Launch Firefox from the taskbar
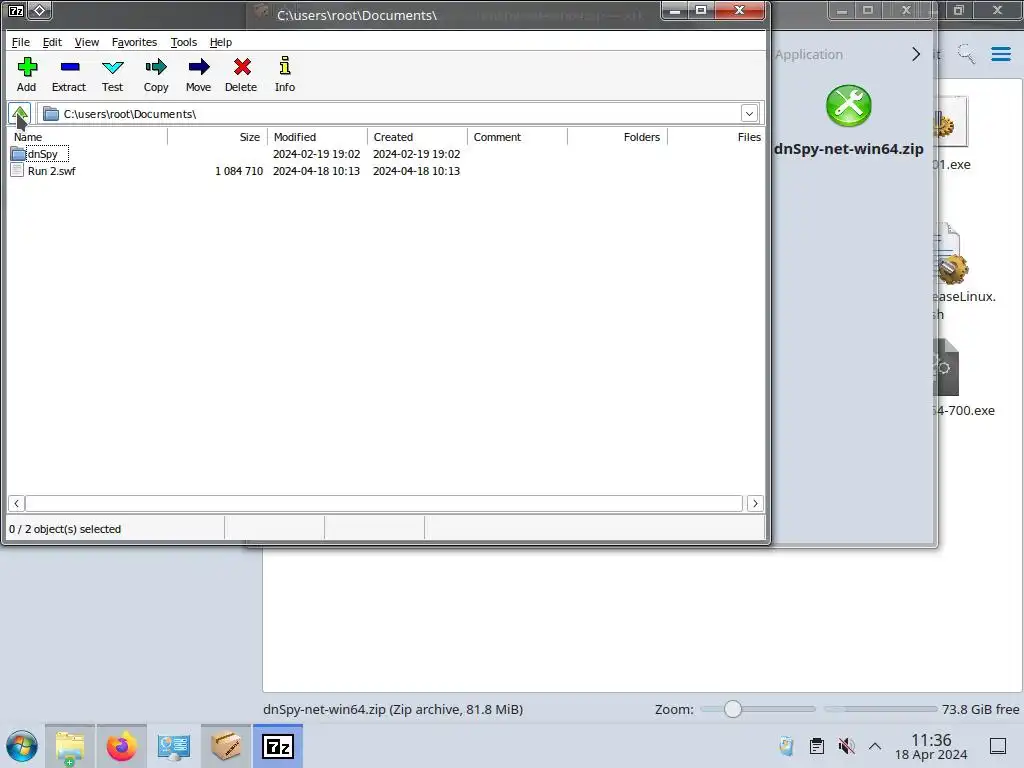 pyautogui.click(x=121, y=746)
